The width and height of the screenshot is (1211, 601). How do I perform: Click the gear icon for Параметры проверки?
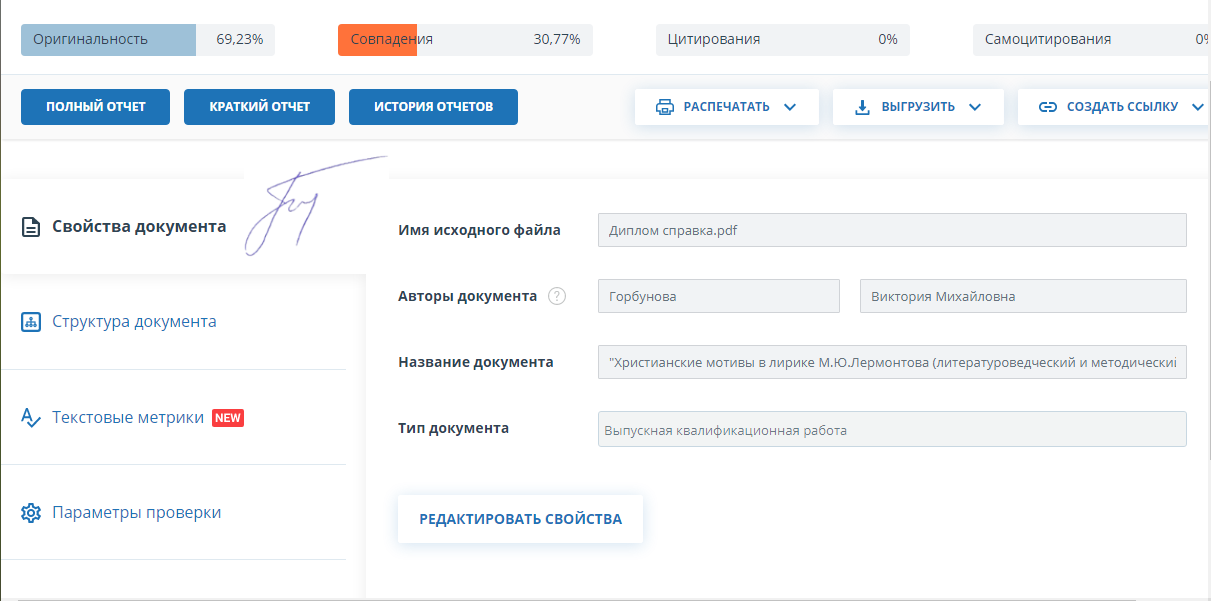pyautogui.click(x=31, y=513)
